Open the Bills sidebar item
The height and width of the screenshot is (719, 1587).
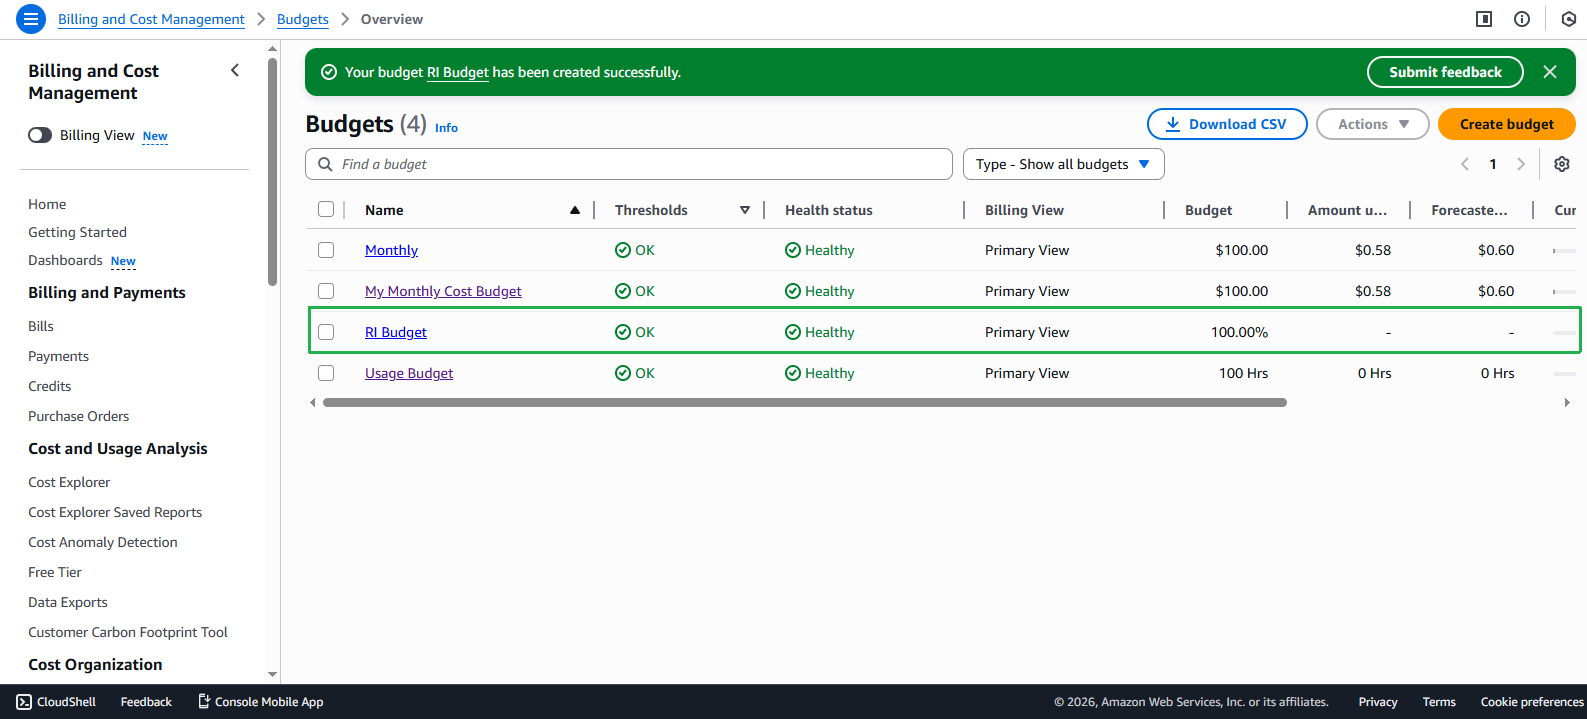tap(41, 326)
